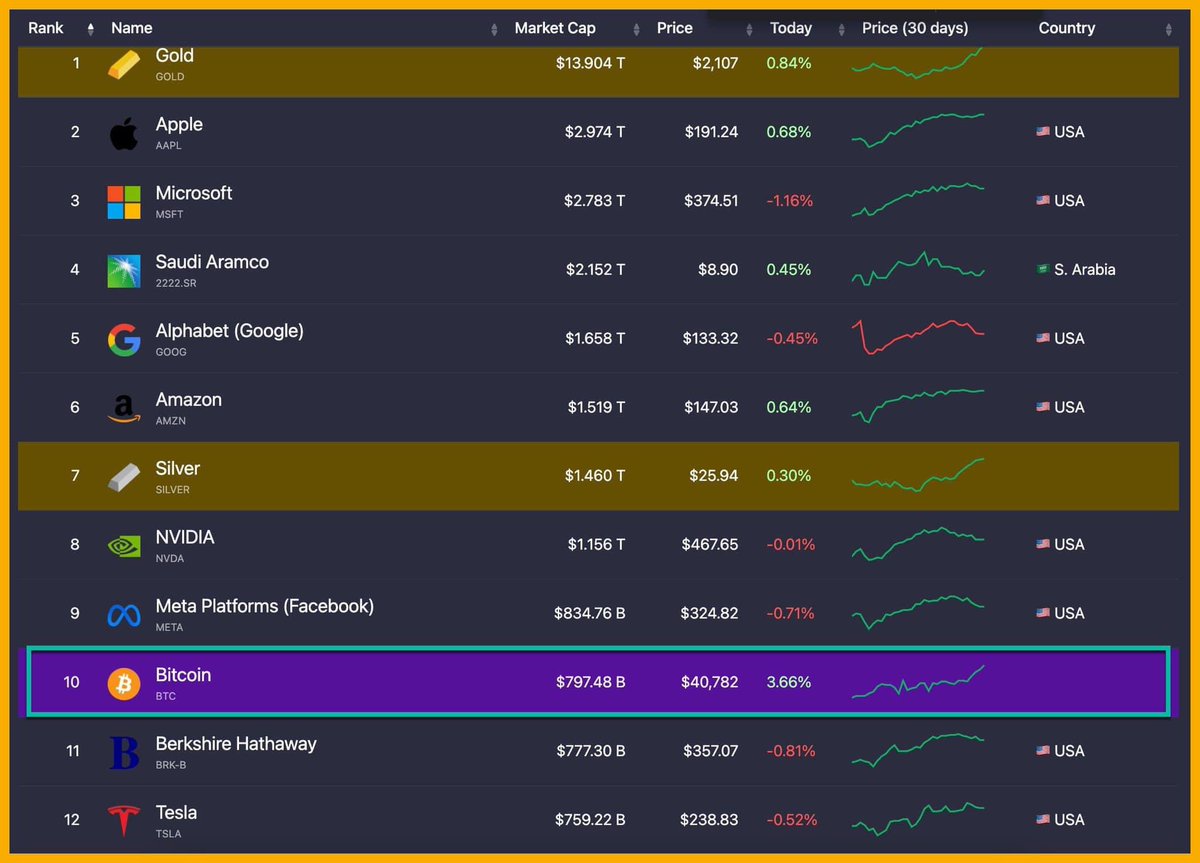Sort table by Name column
The height and width of the screenshot is (863, 1200).
[x=132, y=28]
